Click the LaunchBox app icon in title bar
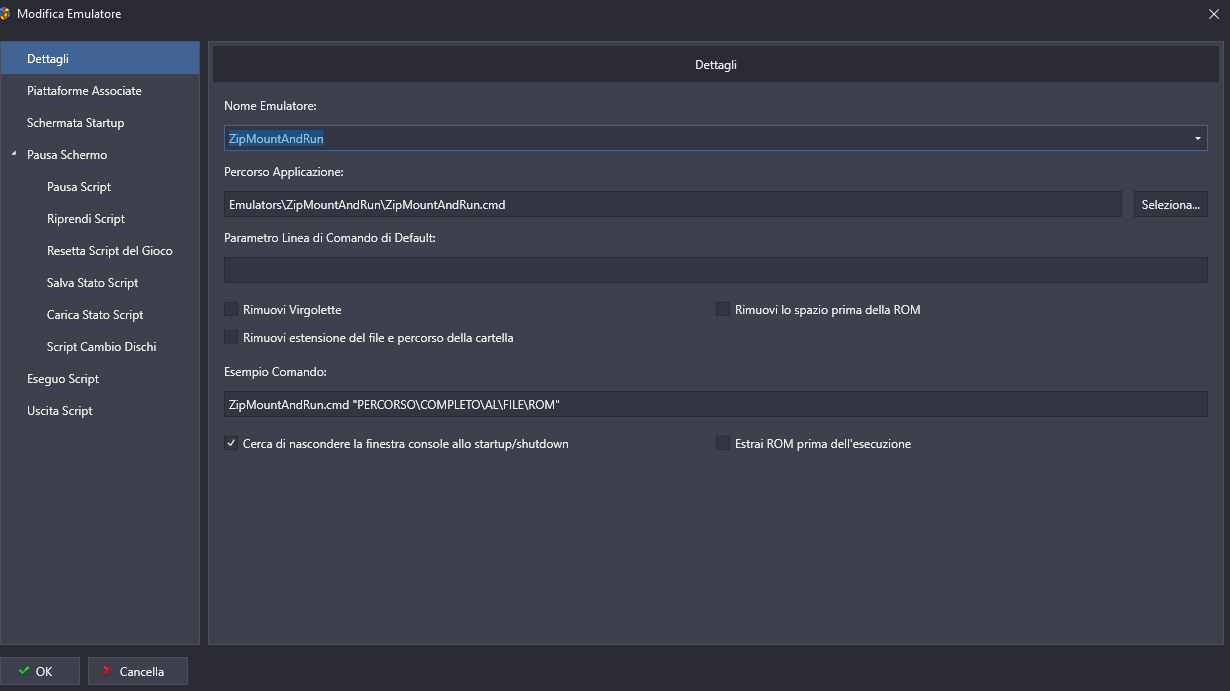This screenshot has height=691, width=1230. click(5, 14)
